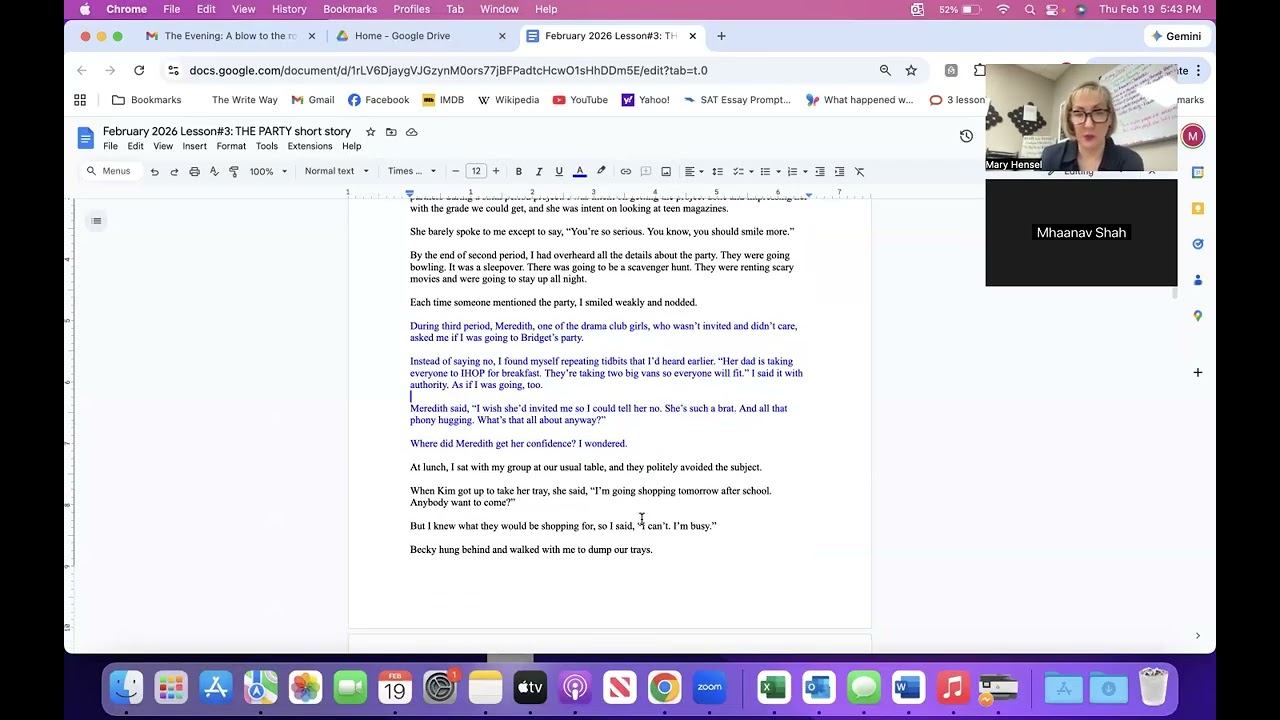Screen dimensions: 1280x720
Task: Open the Docs home icon
Action: pyautogui.click(x=86, y=138)
